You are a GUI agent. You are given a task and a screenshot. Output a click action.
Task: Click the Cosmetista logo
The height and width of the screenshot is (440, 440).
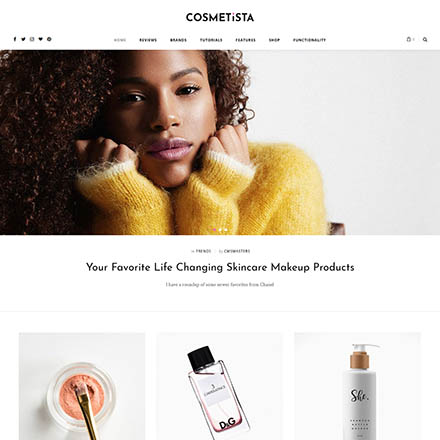(x=220, y=17)
